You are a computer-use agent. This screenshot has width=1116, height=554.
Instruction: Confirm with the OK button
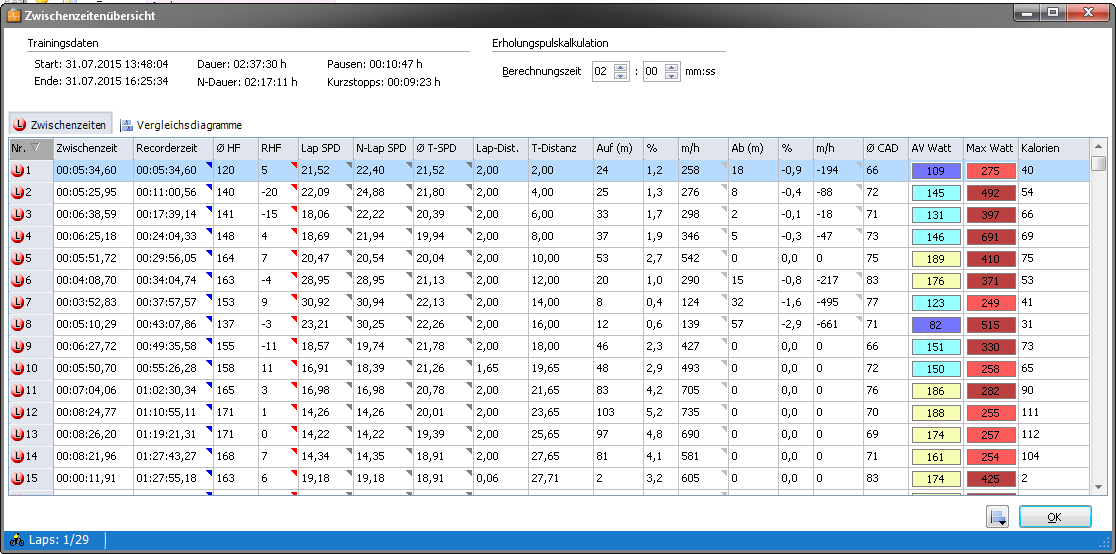(1055, 517)
